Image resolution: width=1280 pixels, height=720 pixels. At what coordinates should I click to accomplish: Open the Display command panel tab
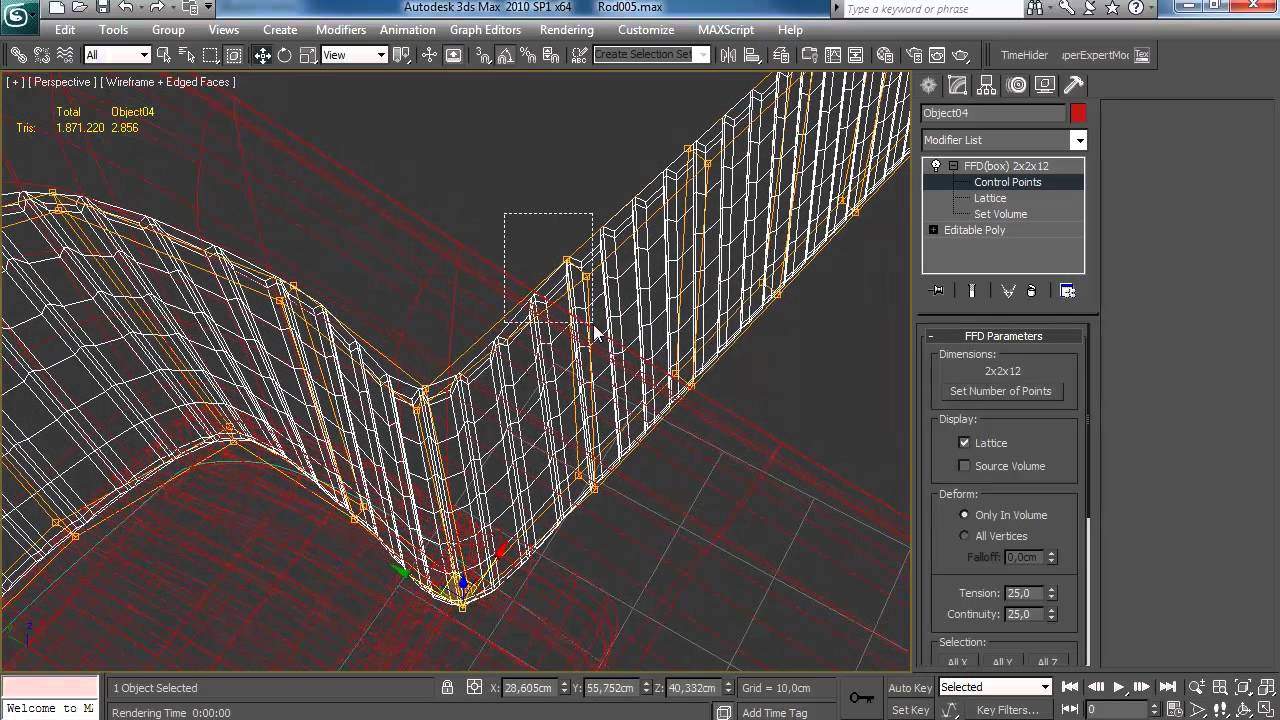tap(1045, 85)
